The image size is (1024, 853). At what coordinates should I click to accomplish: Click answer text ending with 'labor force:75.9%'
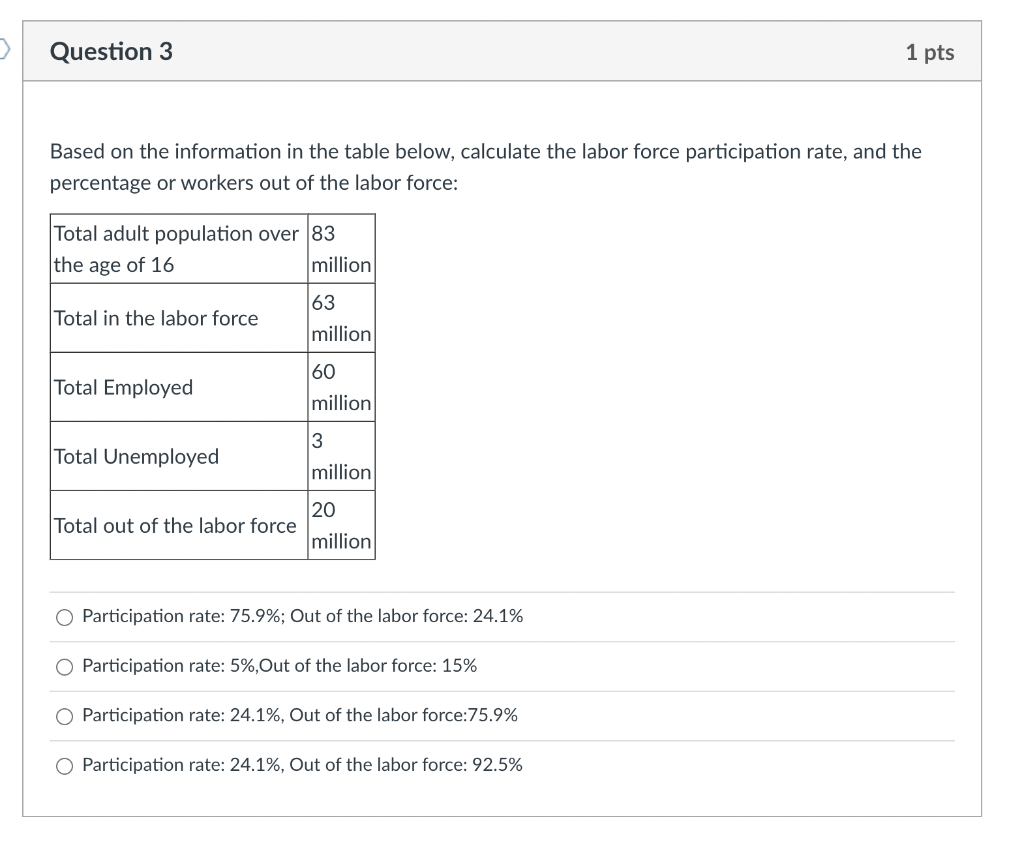(x=300, y=715)
